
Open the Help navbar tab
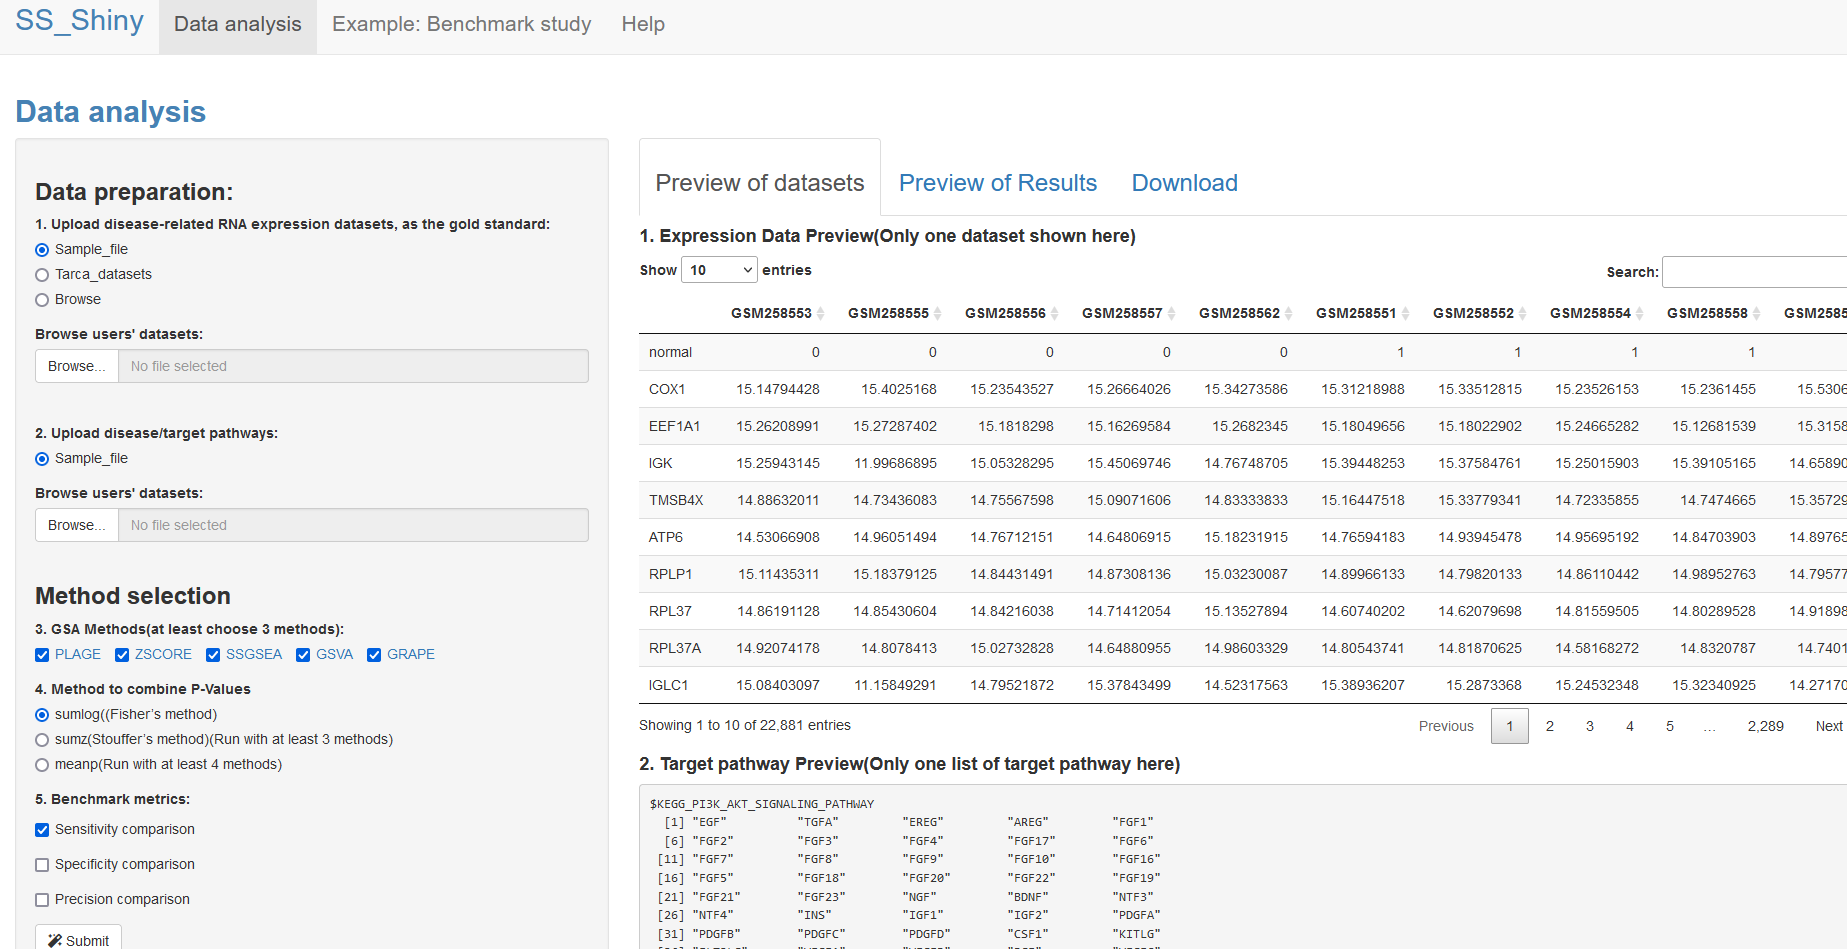coord(643,25)
